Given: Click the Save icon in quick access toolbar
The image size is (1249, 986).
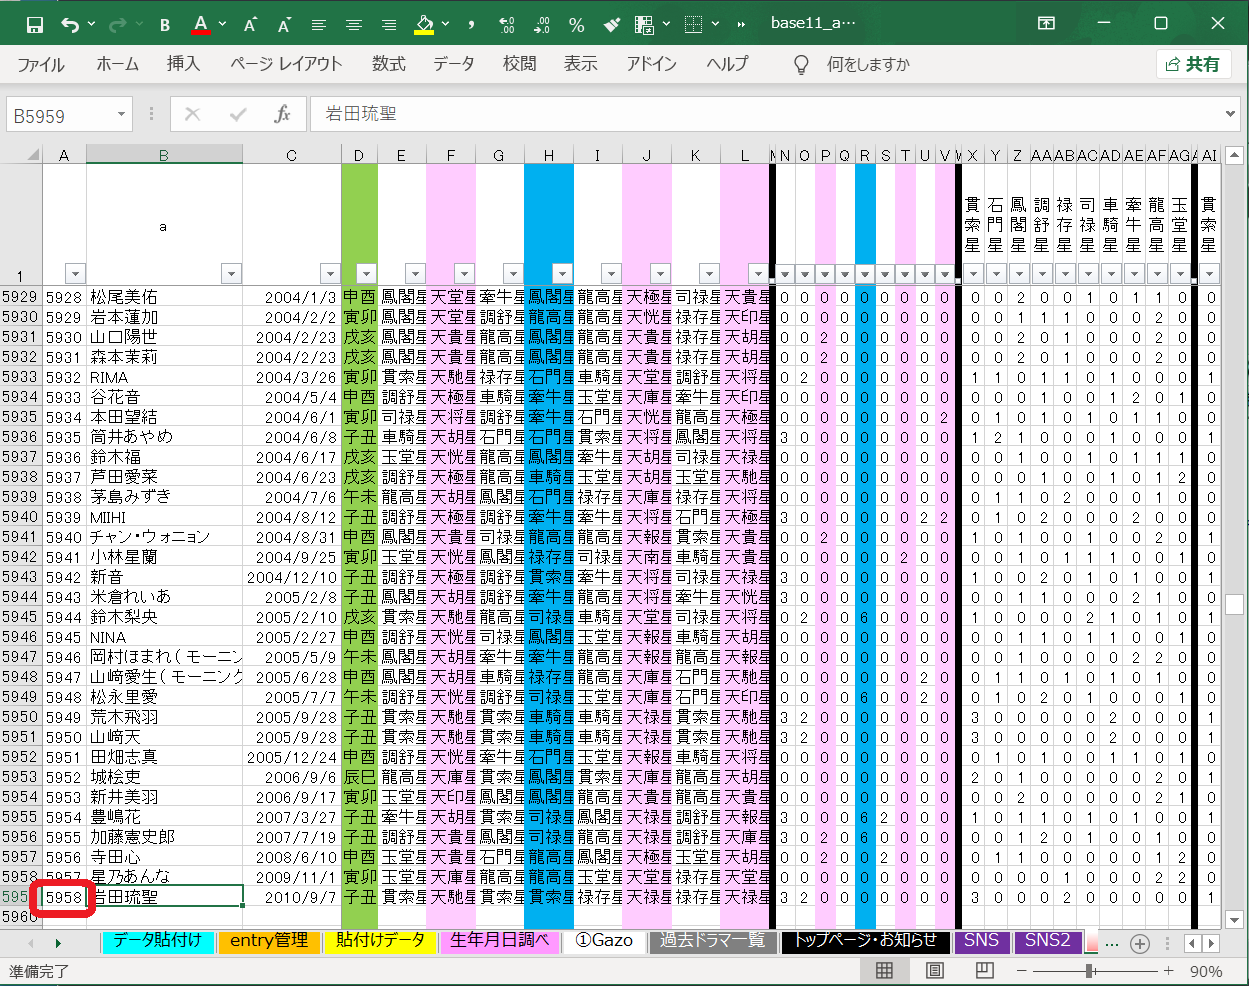Looking at the screenshot, I should [34, 24].
